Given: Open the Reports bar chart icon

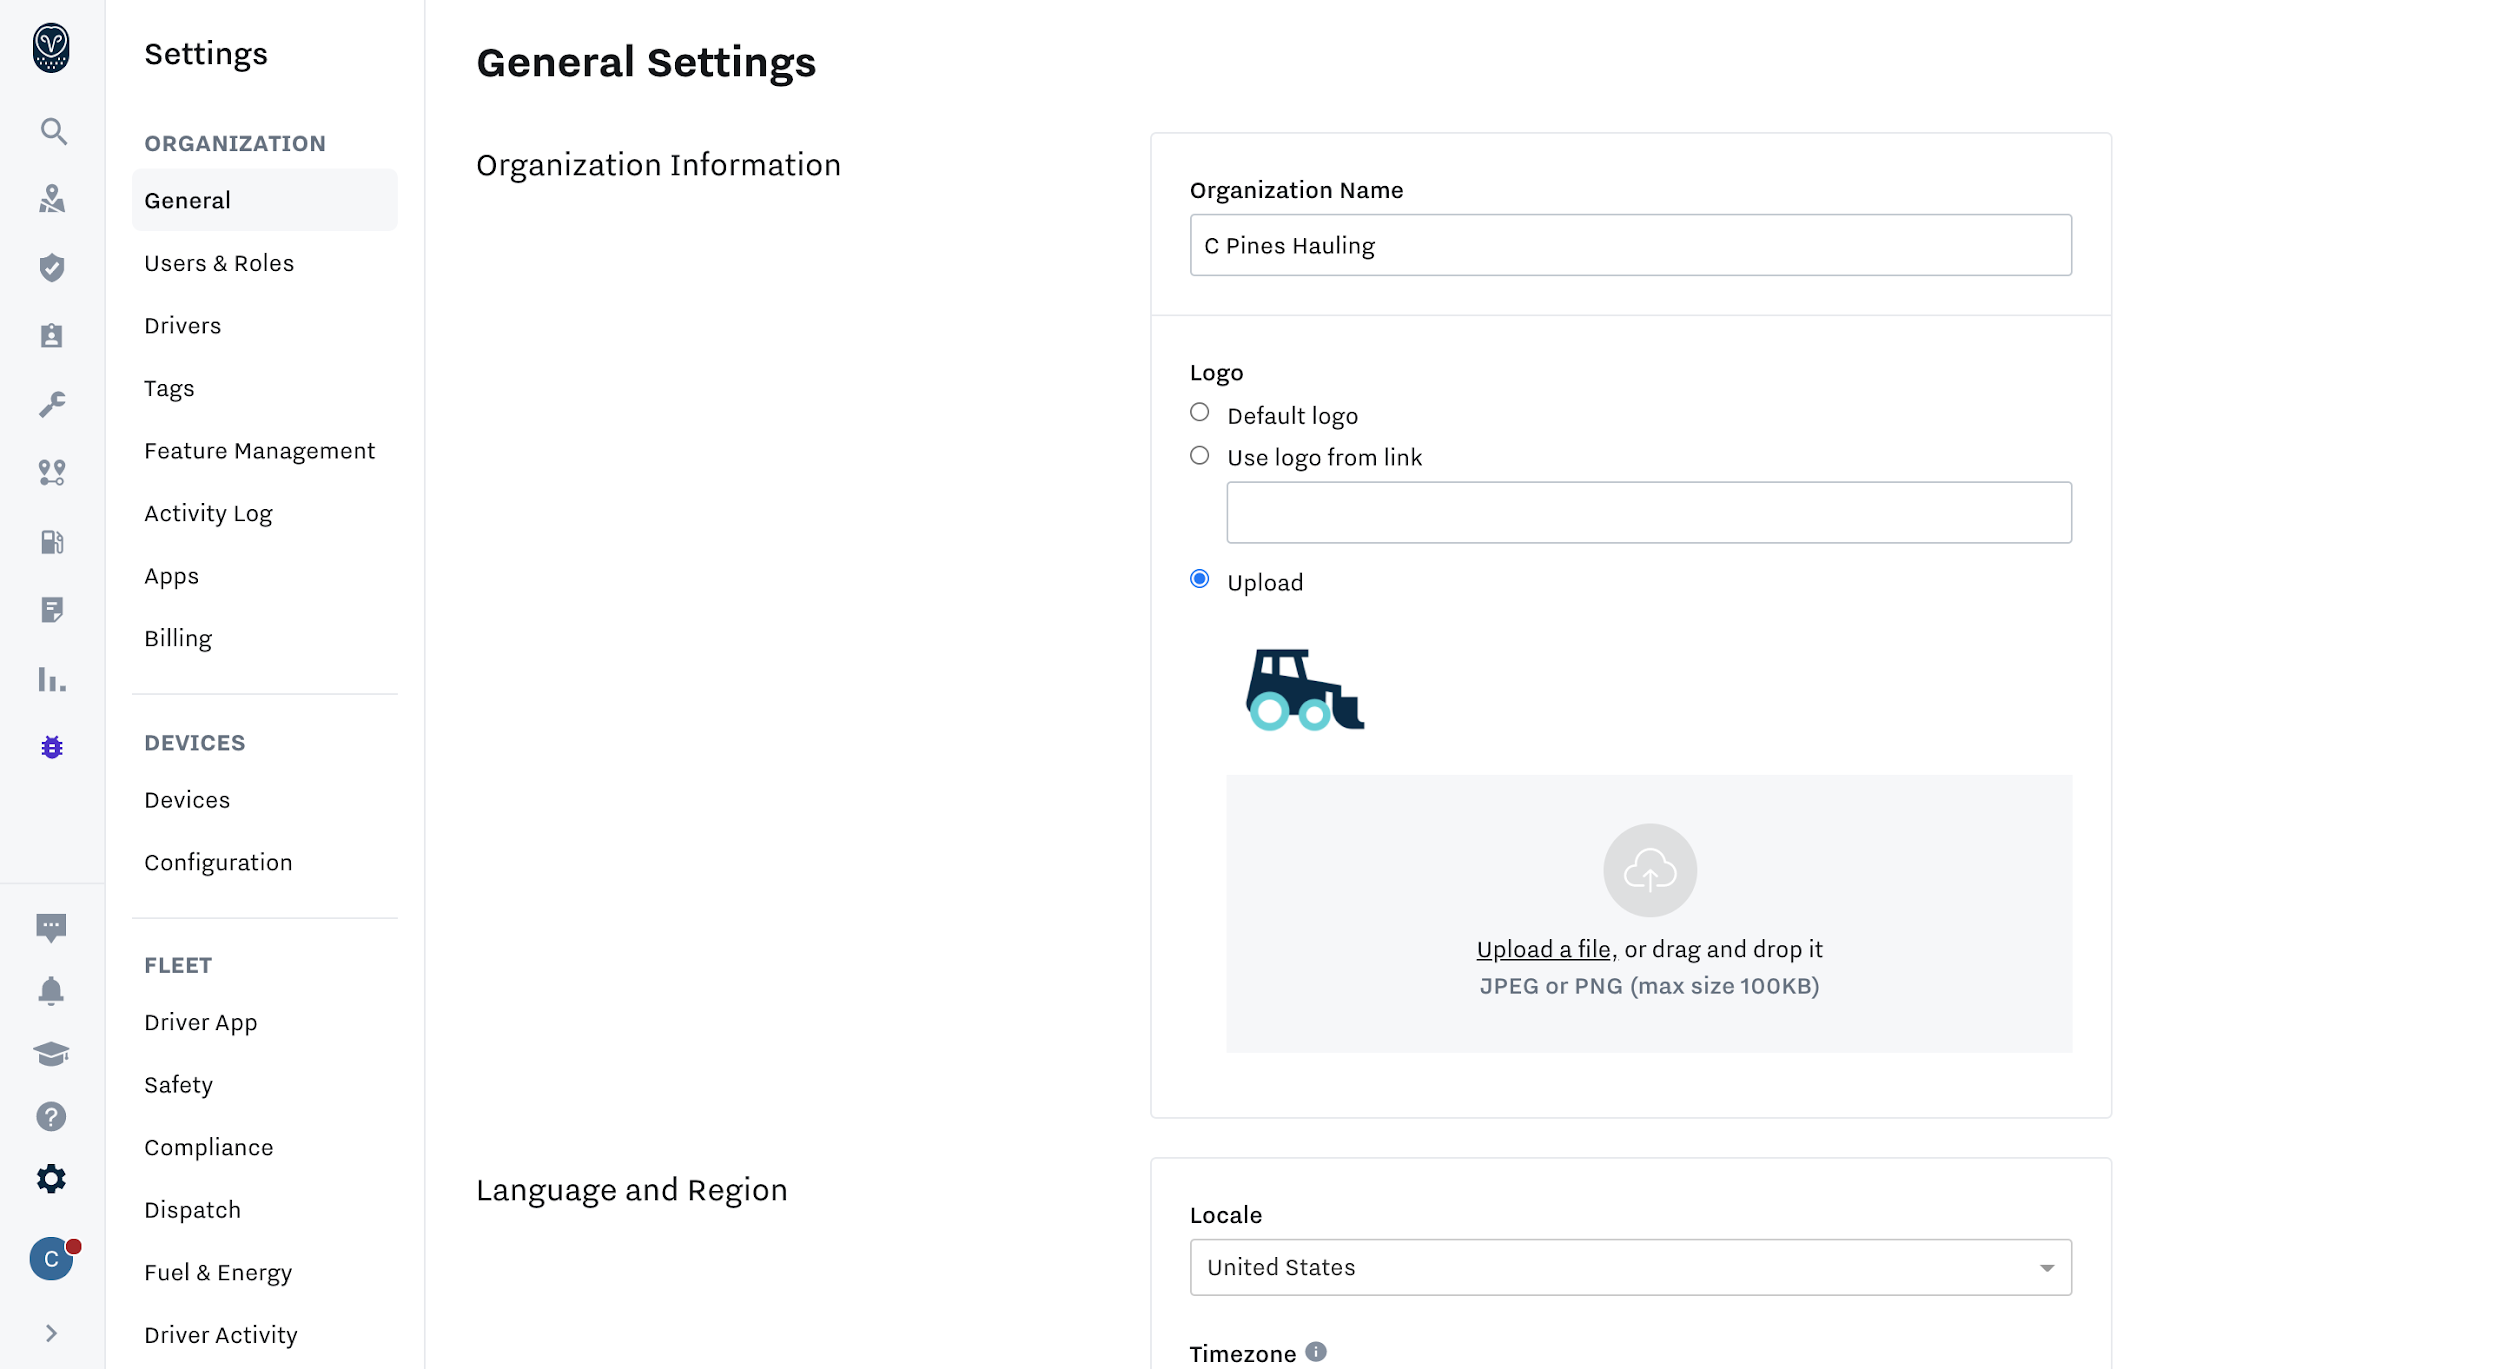Looking at the screenshot, I should [x=52, y=680].
